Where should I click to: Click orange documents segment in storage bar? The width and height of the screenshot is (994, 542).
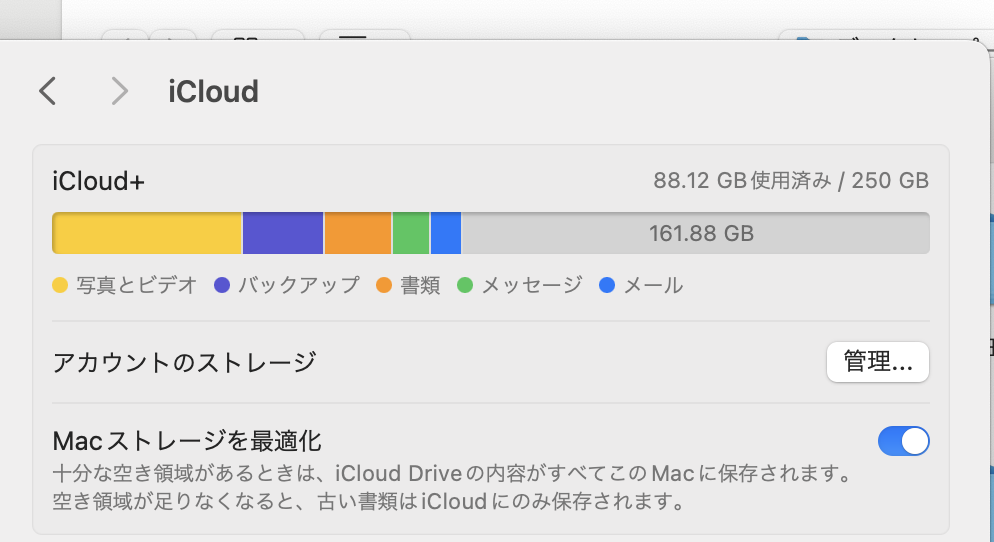point(357,233)
